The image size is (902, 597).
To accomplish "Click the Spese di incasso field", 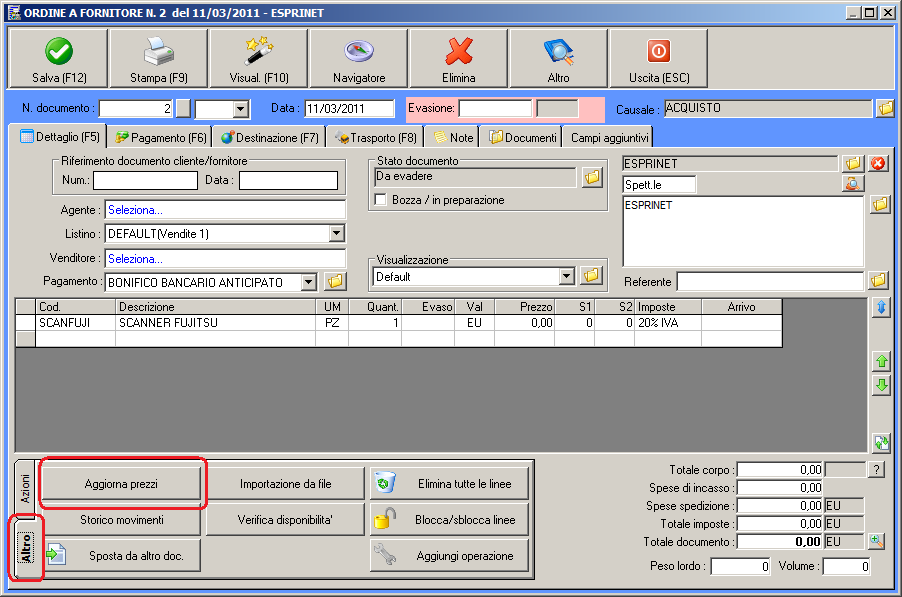I will coord(781,488).
